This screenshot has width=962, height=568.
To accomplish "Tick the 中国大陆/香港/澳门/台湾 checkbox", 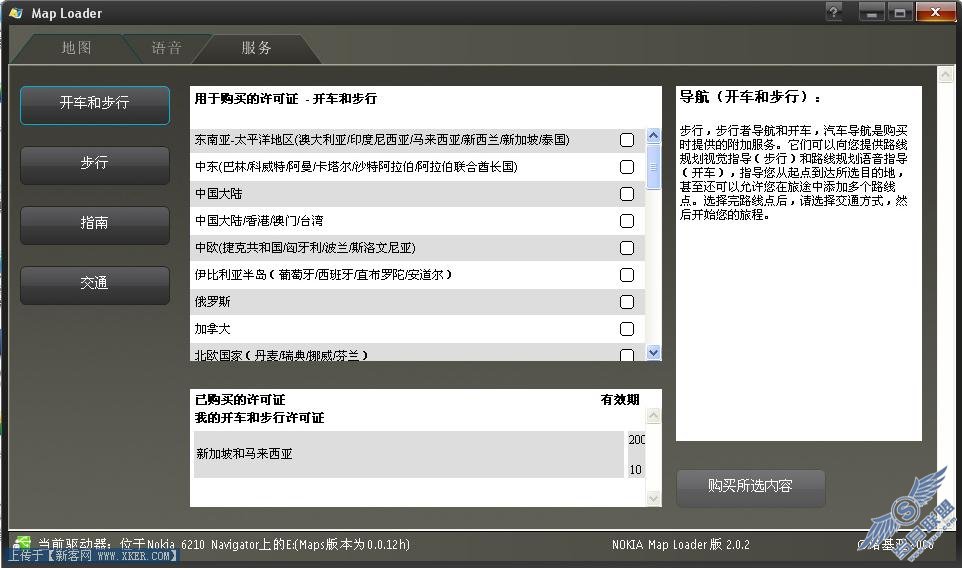I will coord(626,221).
